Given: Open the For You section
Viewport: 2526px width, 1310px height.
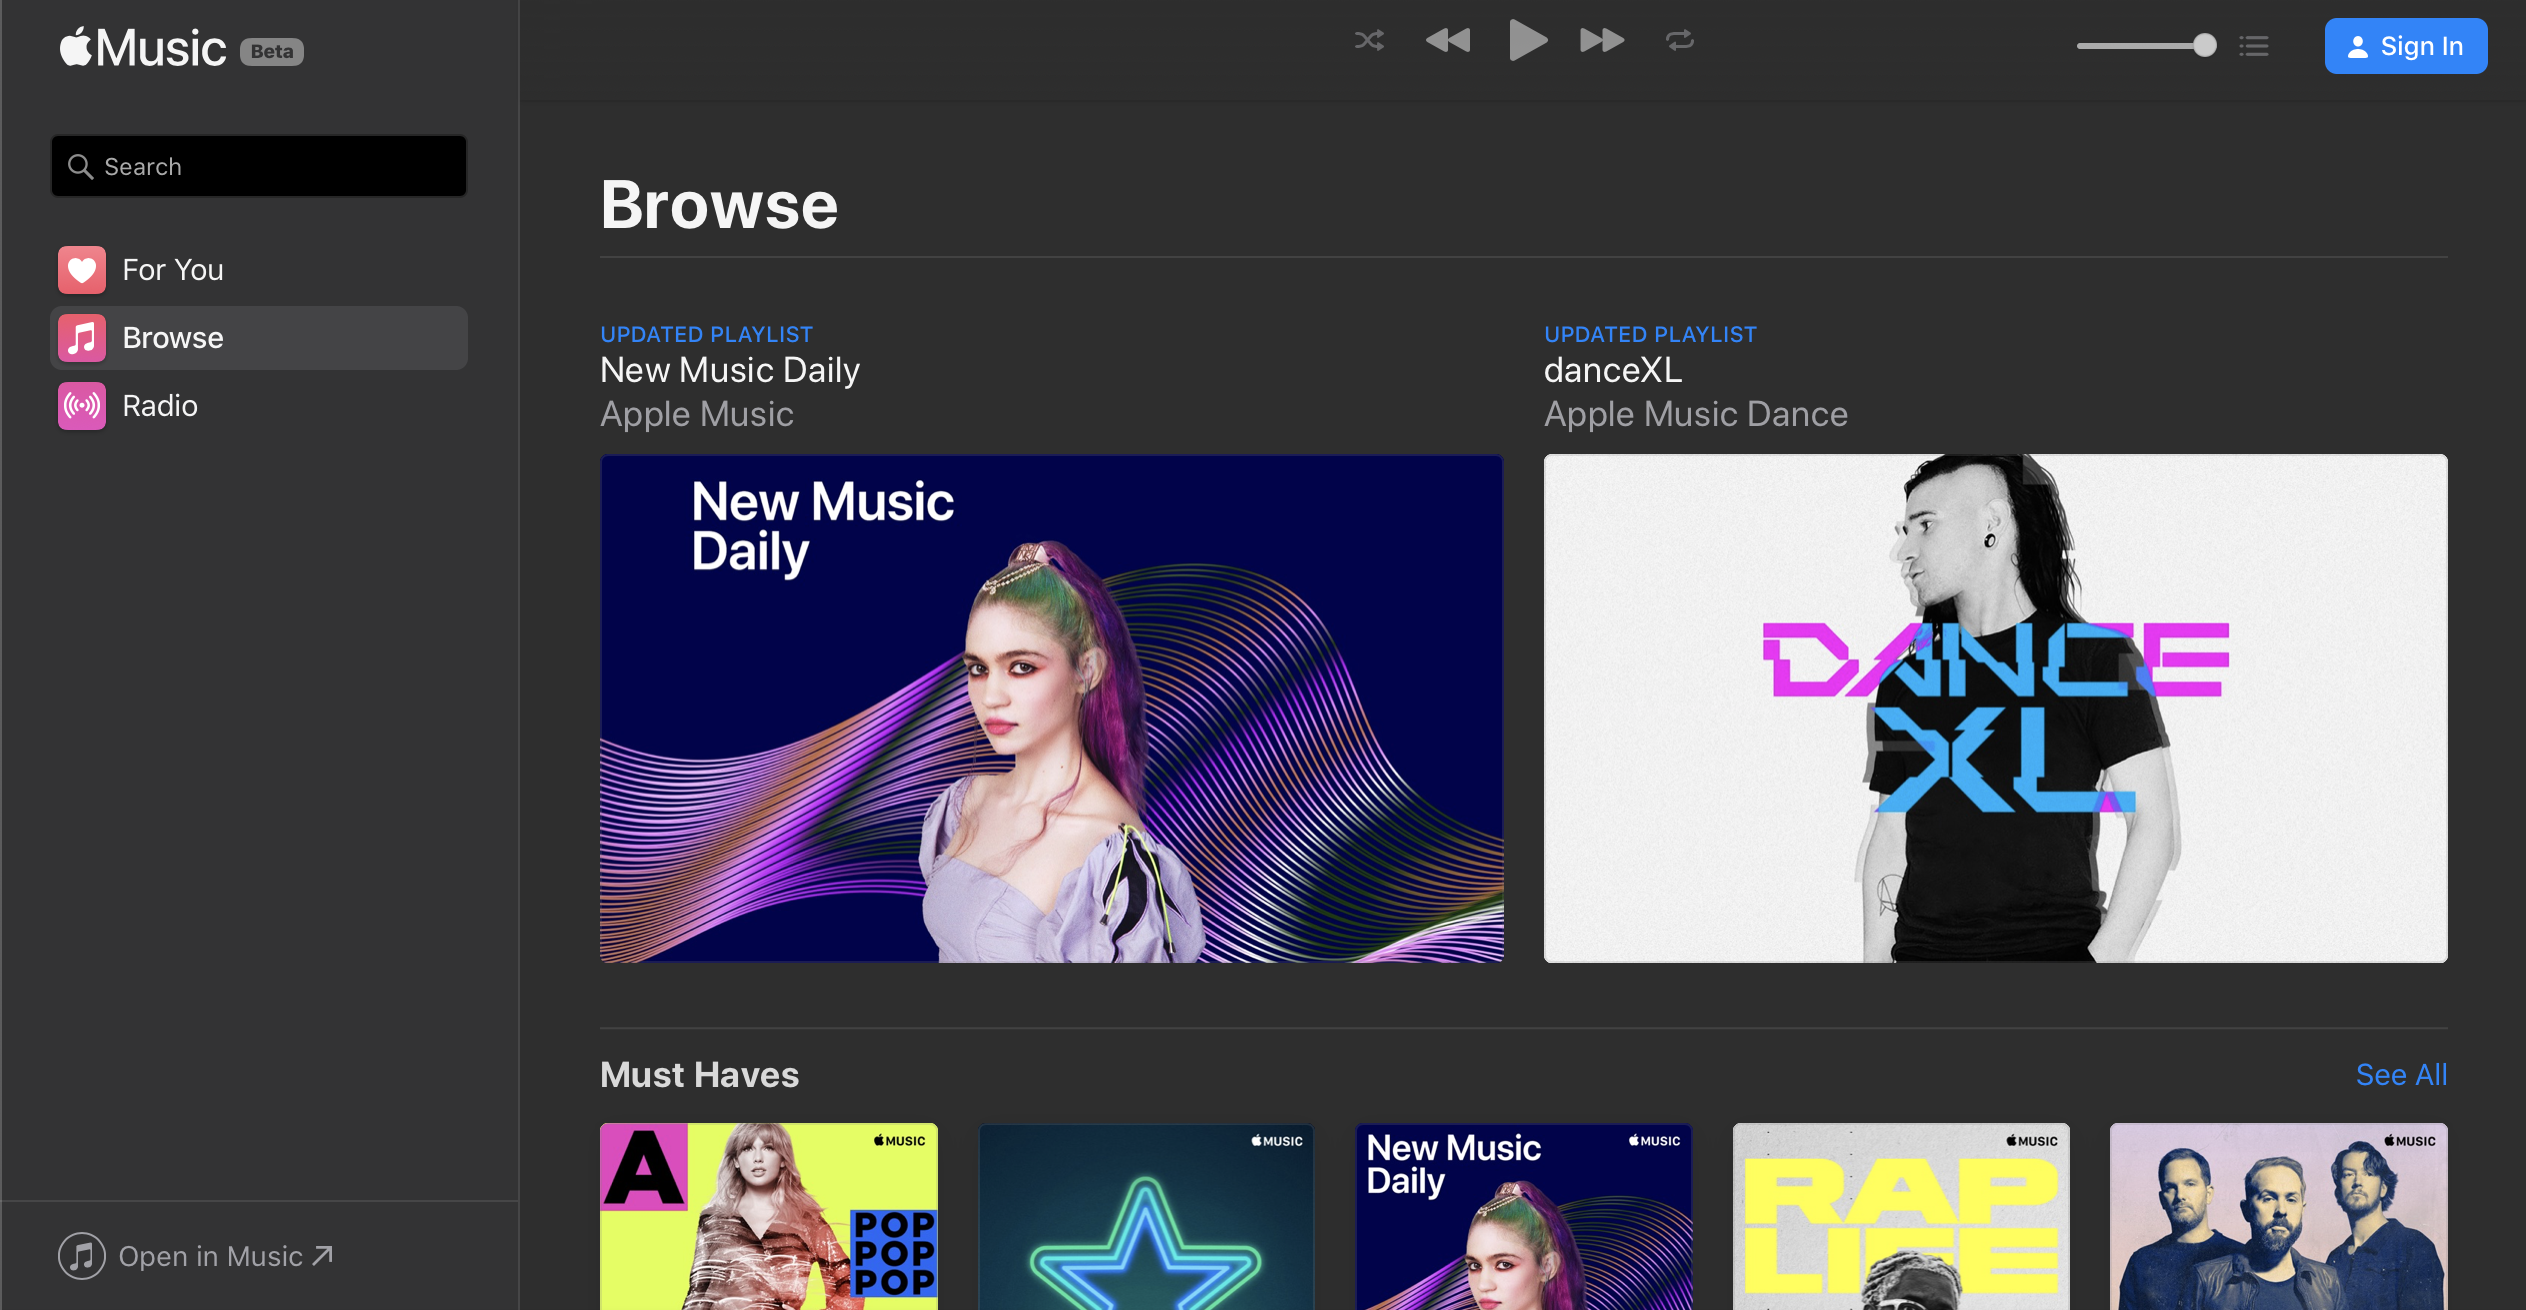Looking at the screenshot, I should 259,270.
